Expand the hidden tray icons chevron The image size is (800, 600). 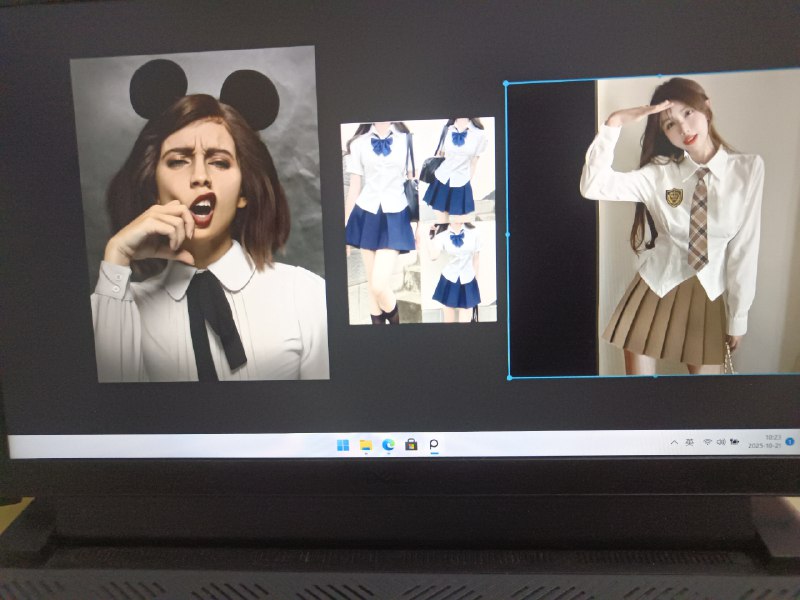coord(674,442)
